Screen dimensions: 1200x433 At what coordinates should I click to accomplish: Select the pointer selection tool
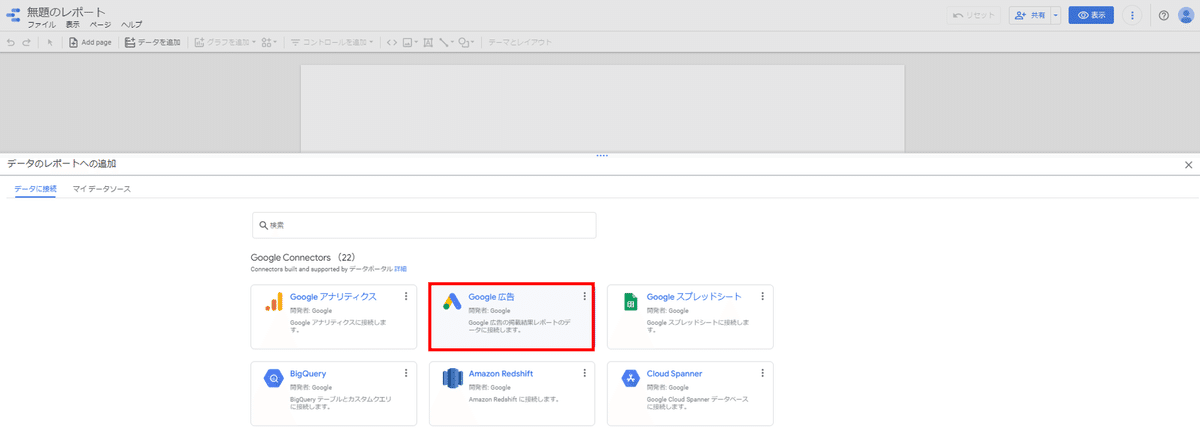(x=50, y=42)
